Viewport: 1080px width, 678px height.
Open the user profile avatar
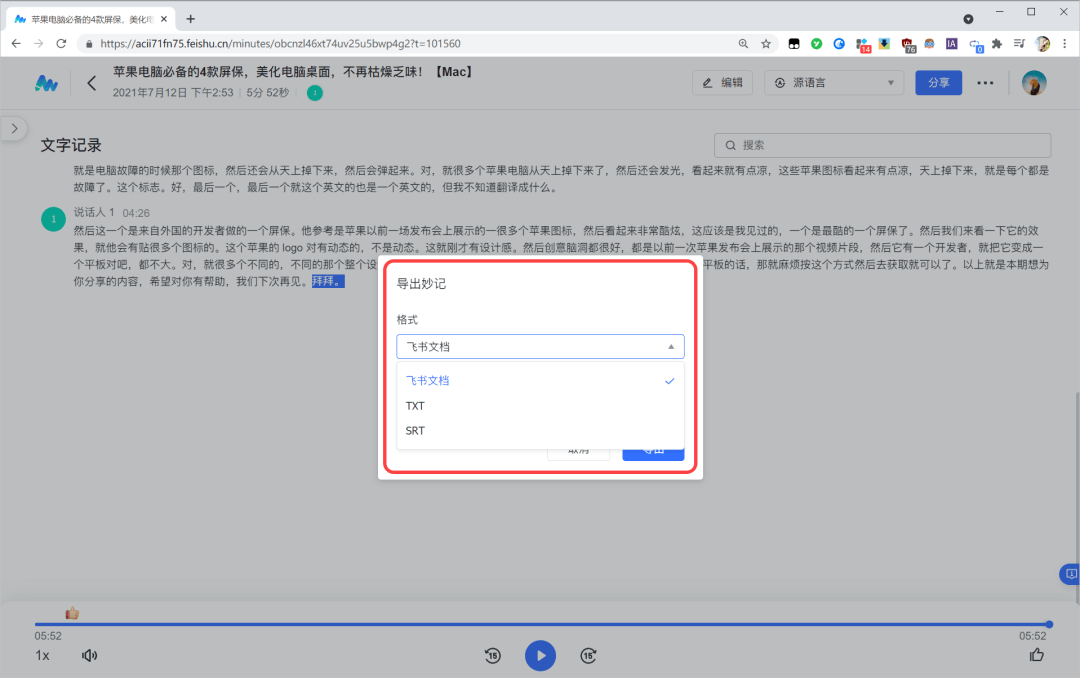(1033, 83)
